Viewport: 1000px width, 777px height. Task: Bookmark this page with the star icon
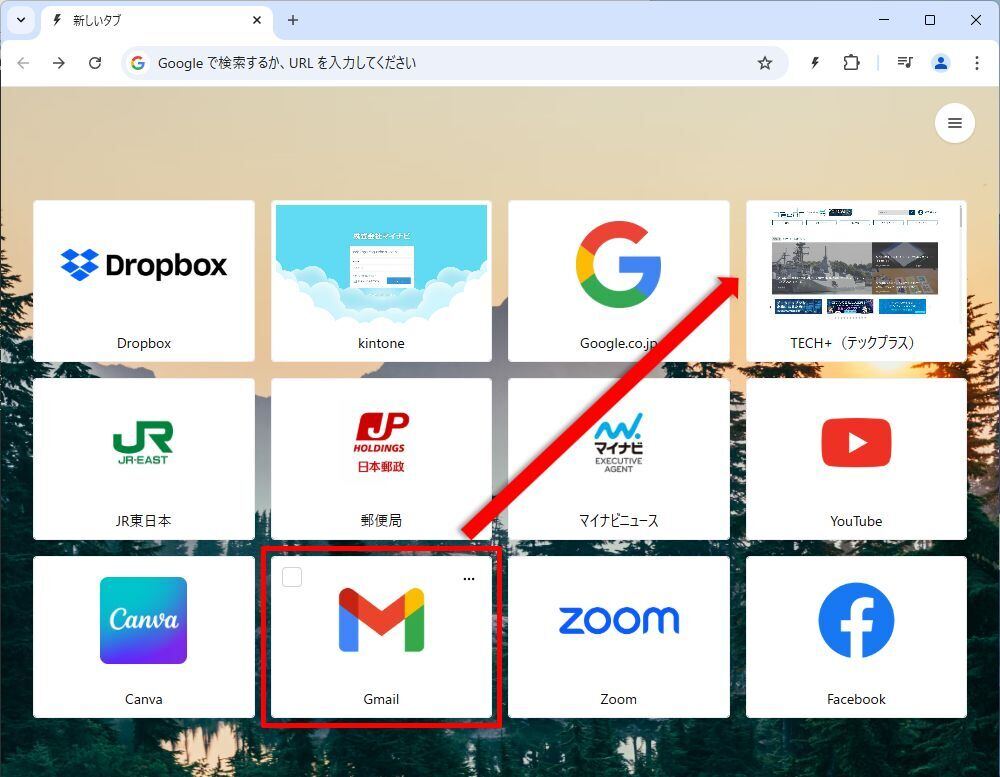765,63
